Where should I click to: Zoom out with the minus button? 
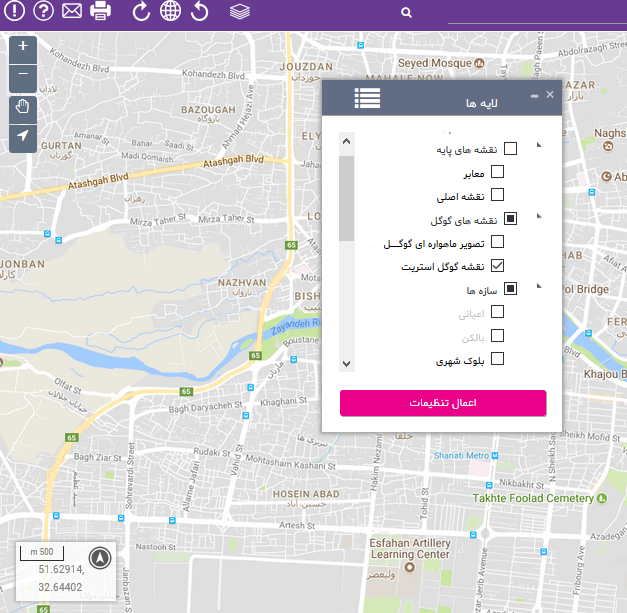pyautogui.click(x=23, y=78)
